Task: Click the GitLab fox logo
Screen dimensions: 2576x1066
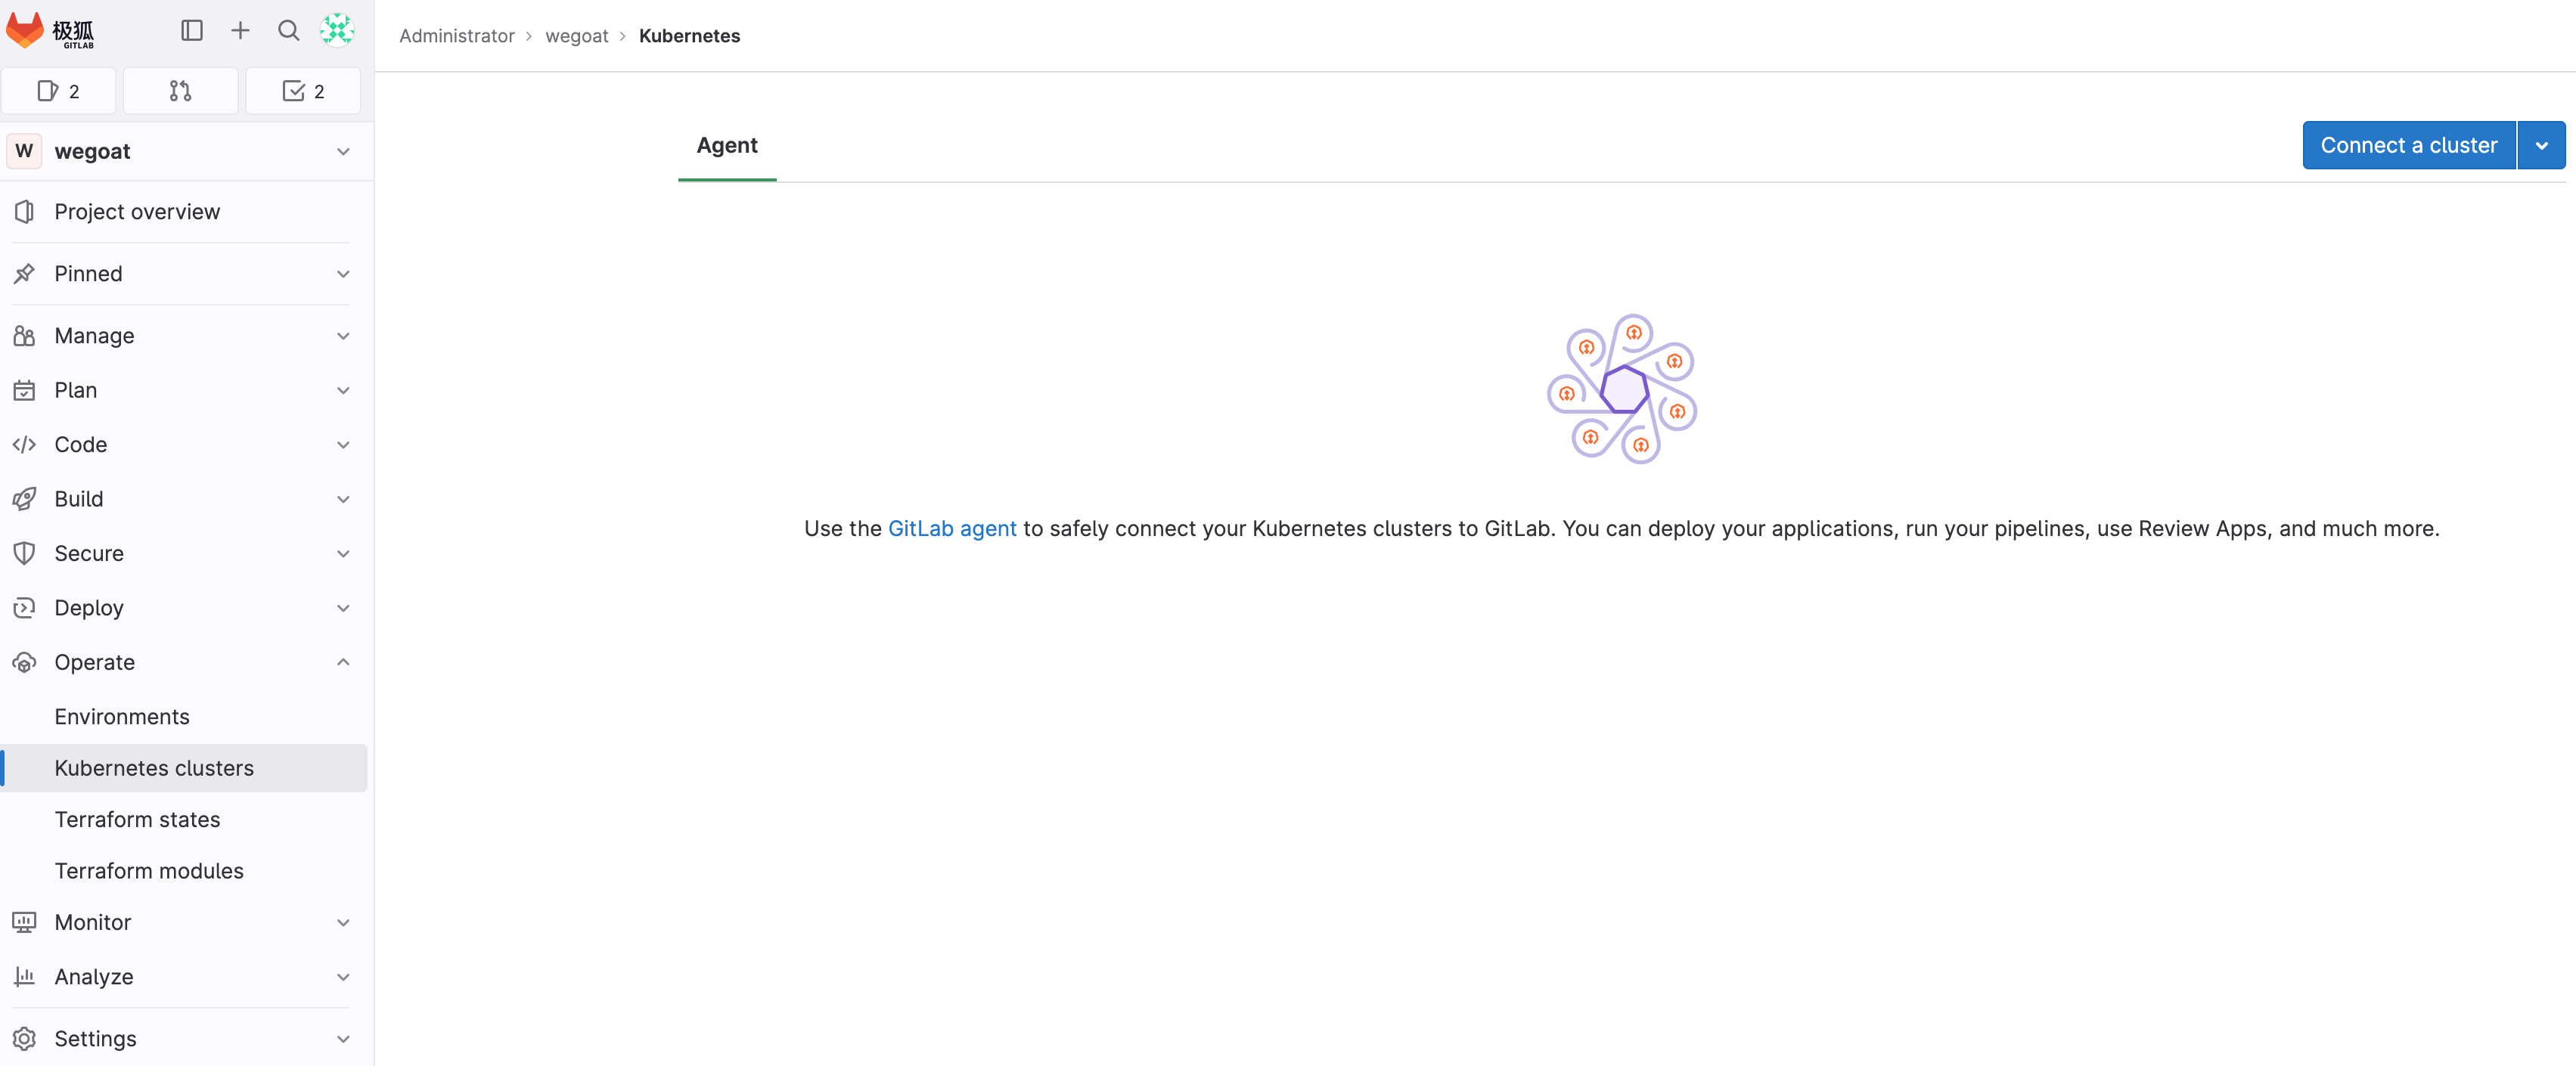Action: [25, 30]
